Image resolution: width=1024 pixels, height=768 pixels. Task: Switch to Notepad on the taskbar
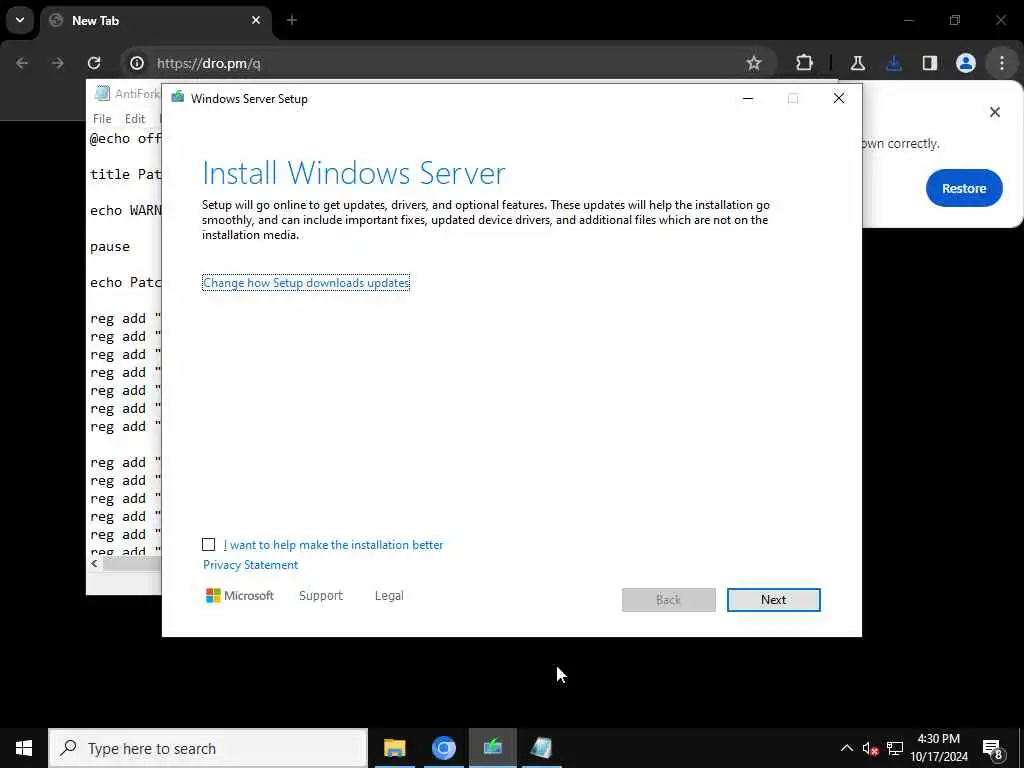(541, 748)
